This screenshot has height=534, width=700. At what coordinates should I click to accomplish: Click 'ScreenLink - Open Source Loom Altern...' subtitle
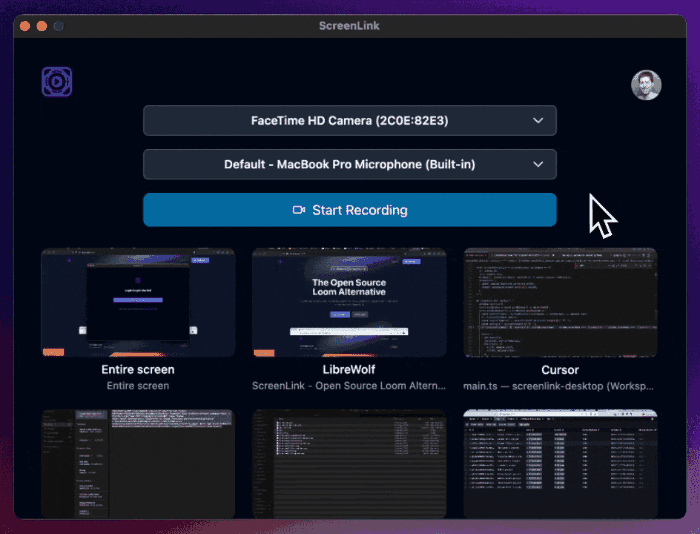[349, 386]
